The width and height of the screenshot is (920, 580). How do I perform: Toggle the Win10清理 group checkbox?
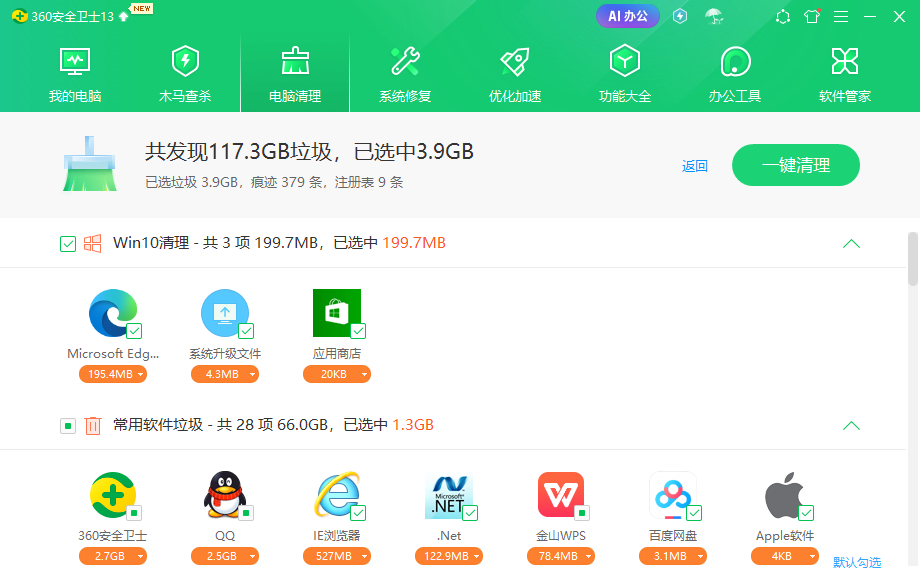point(68,243)
